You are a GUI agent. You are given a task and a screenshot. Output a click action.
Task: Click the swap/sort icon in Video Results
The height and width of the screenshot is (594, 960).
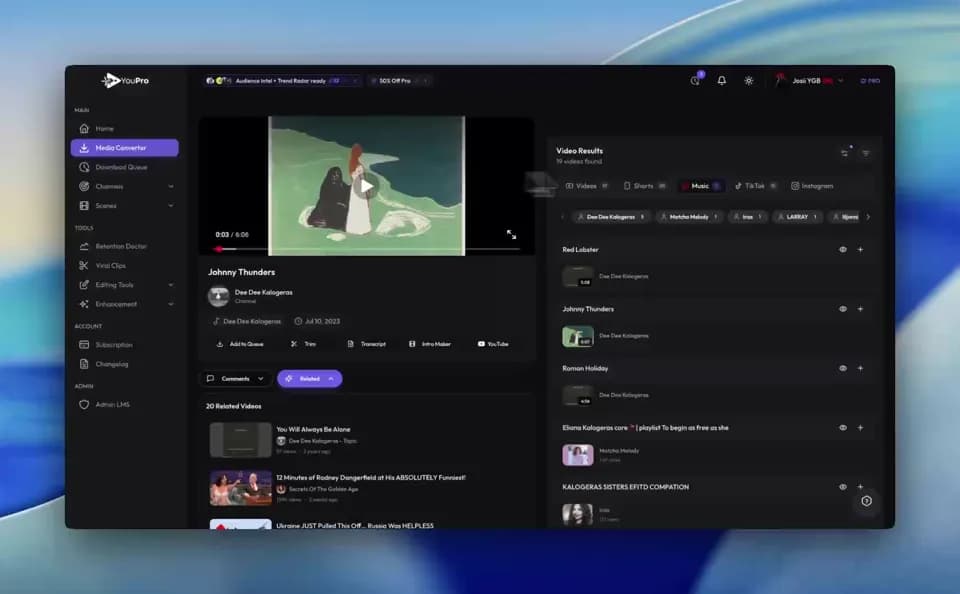pyautogui.click(x=845, y=153)
